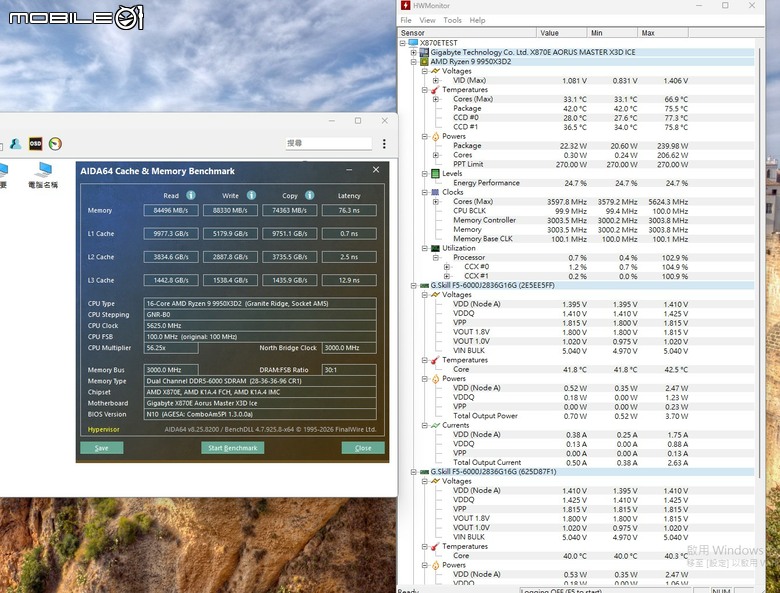Click the Close button in AIDA64 benchmark
The width and height of the screenshot is (780, 593).
(x=363, y=448)
